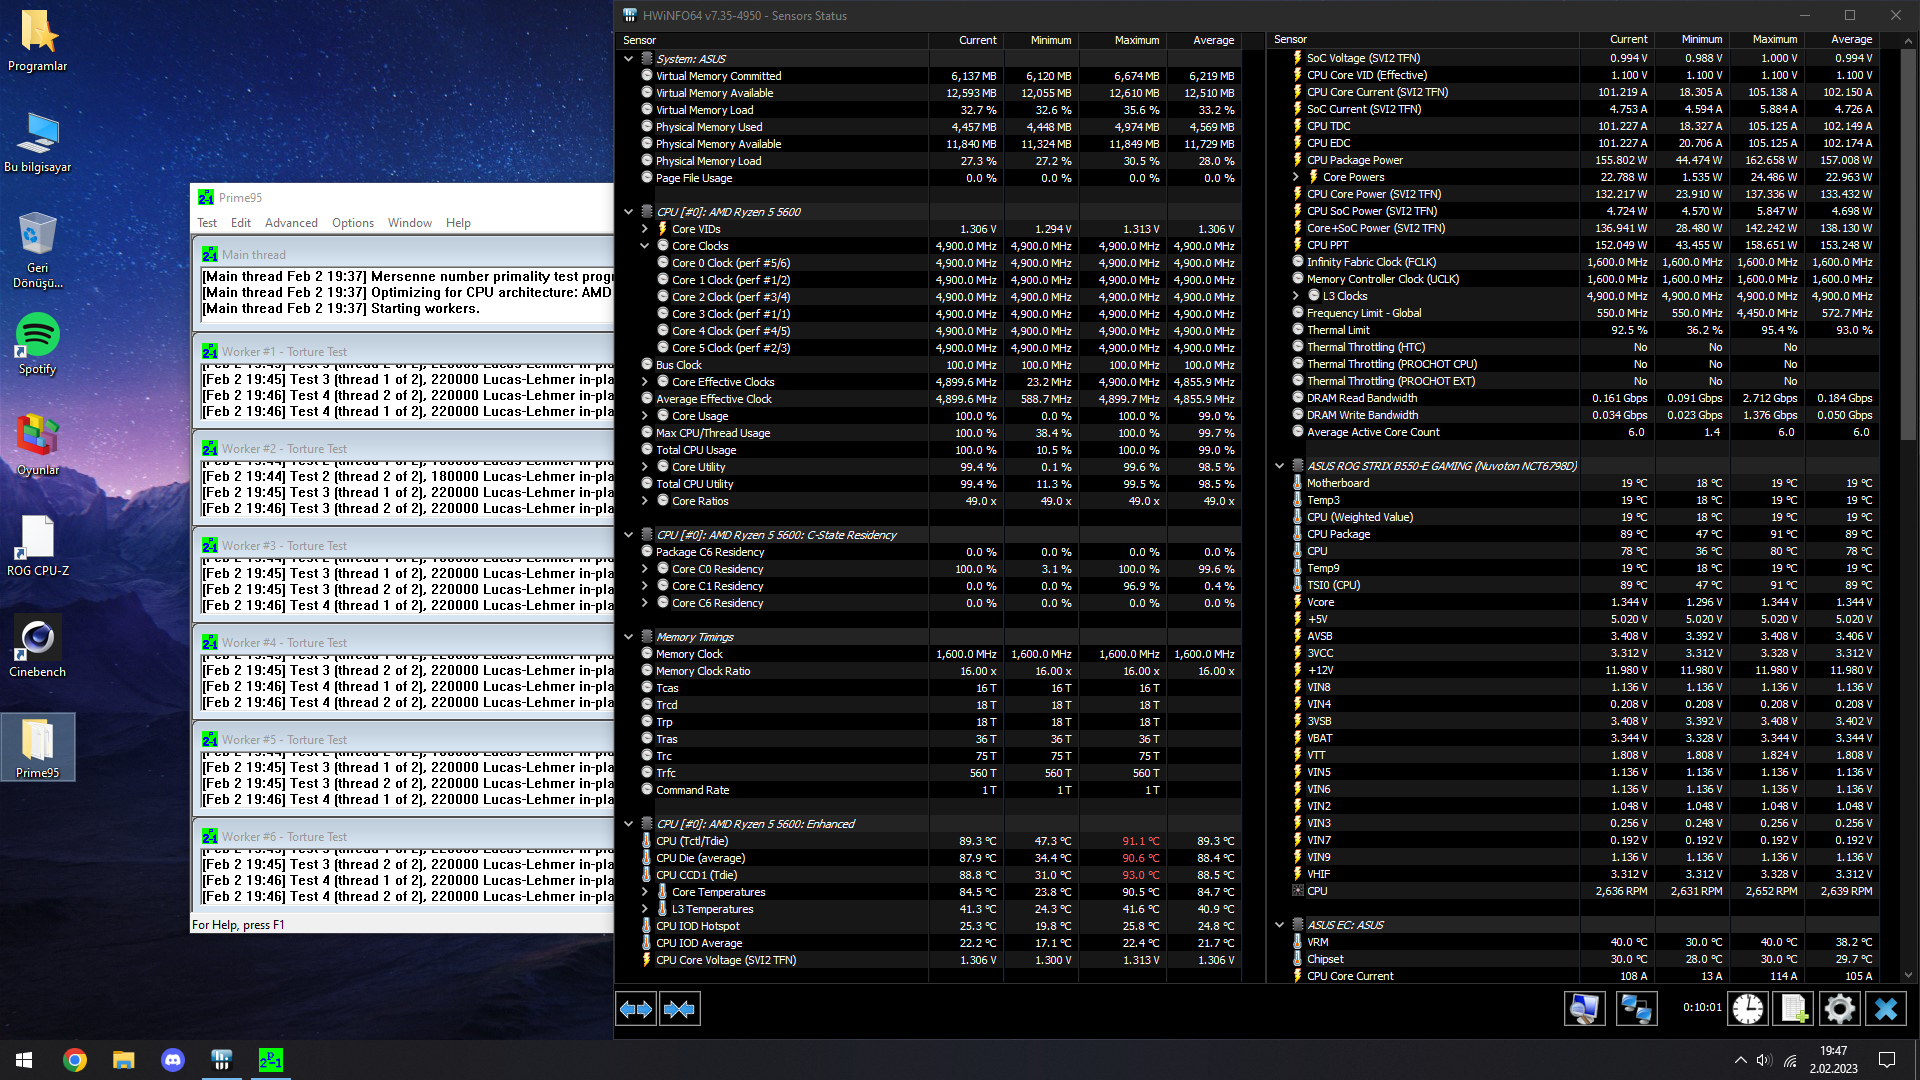Image resolution: width=1920 pixels, height=1080 pixels.
Task: Open the Windows Start menu
Action: pyautogui.click(x=24, y=1060)
